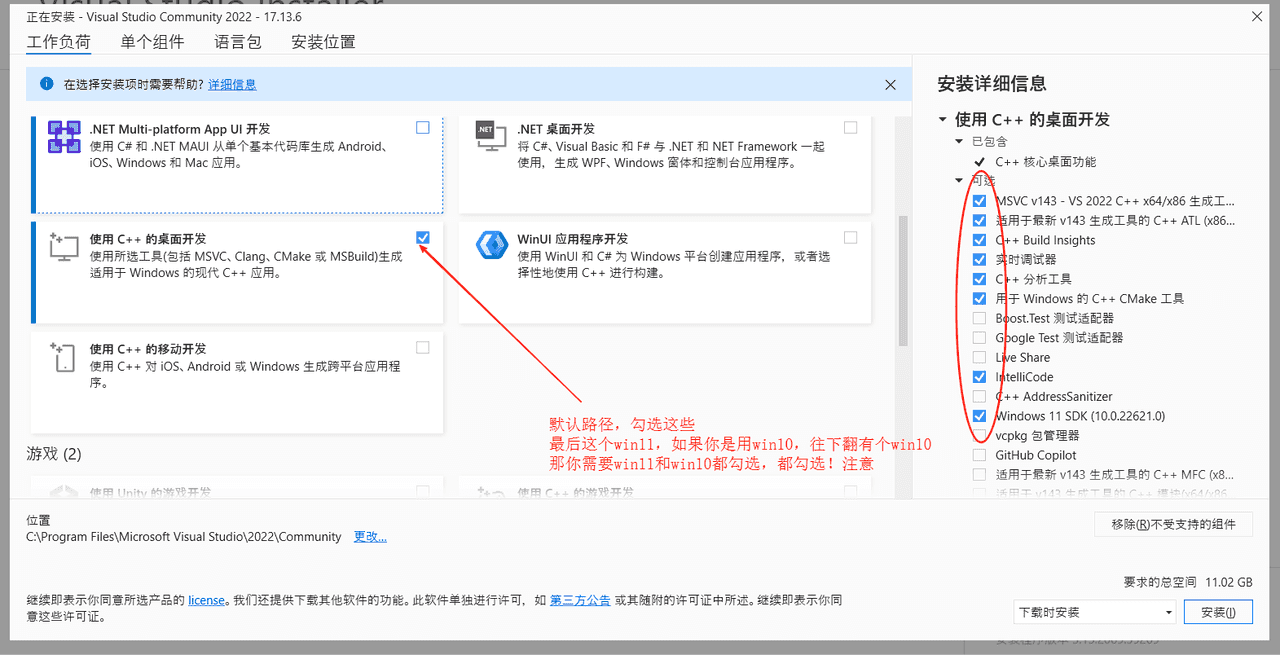Click the 使用 C++ 的移动开发 workload icon
This screenshot has width=1280, height=655.
(x=64, y=358)
